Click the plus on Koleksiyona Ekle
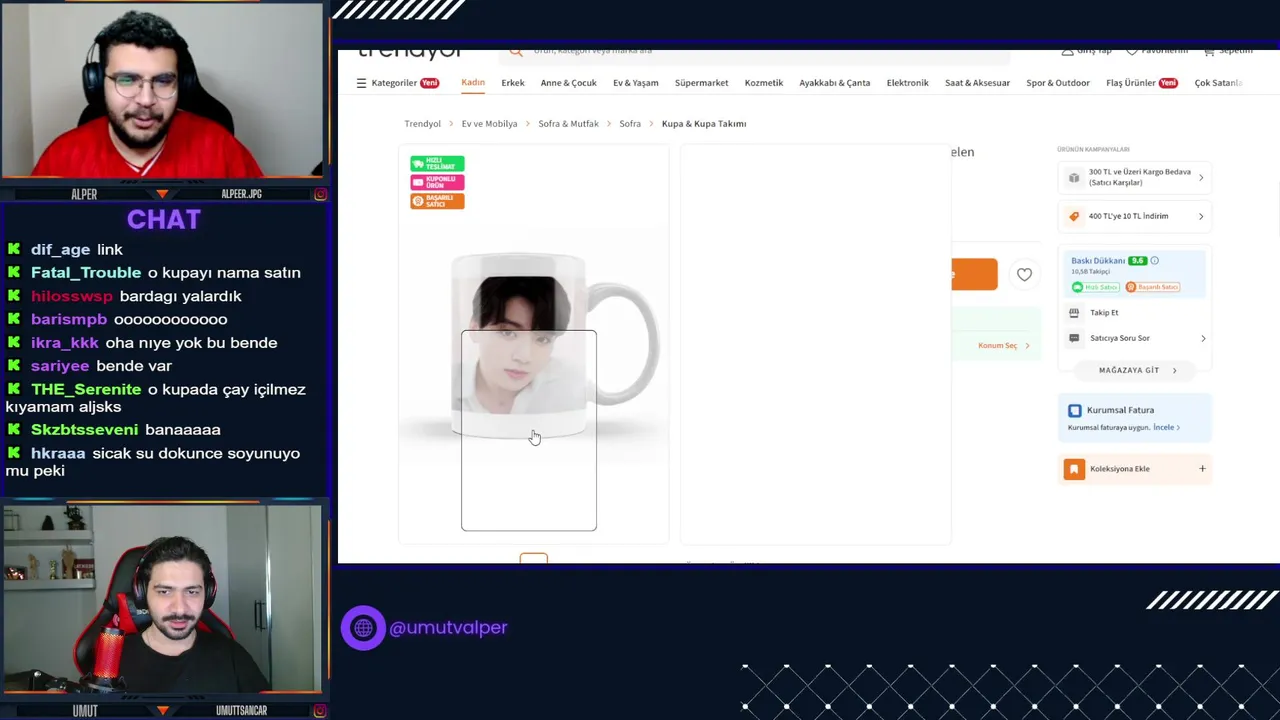The height and width of the screenshot is (720, 1280). (x=1202, y=469)
